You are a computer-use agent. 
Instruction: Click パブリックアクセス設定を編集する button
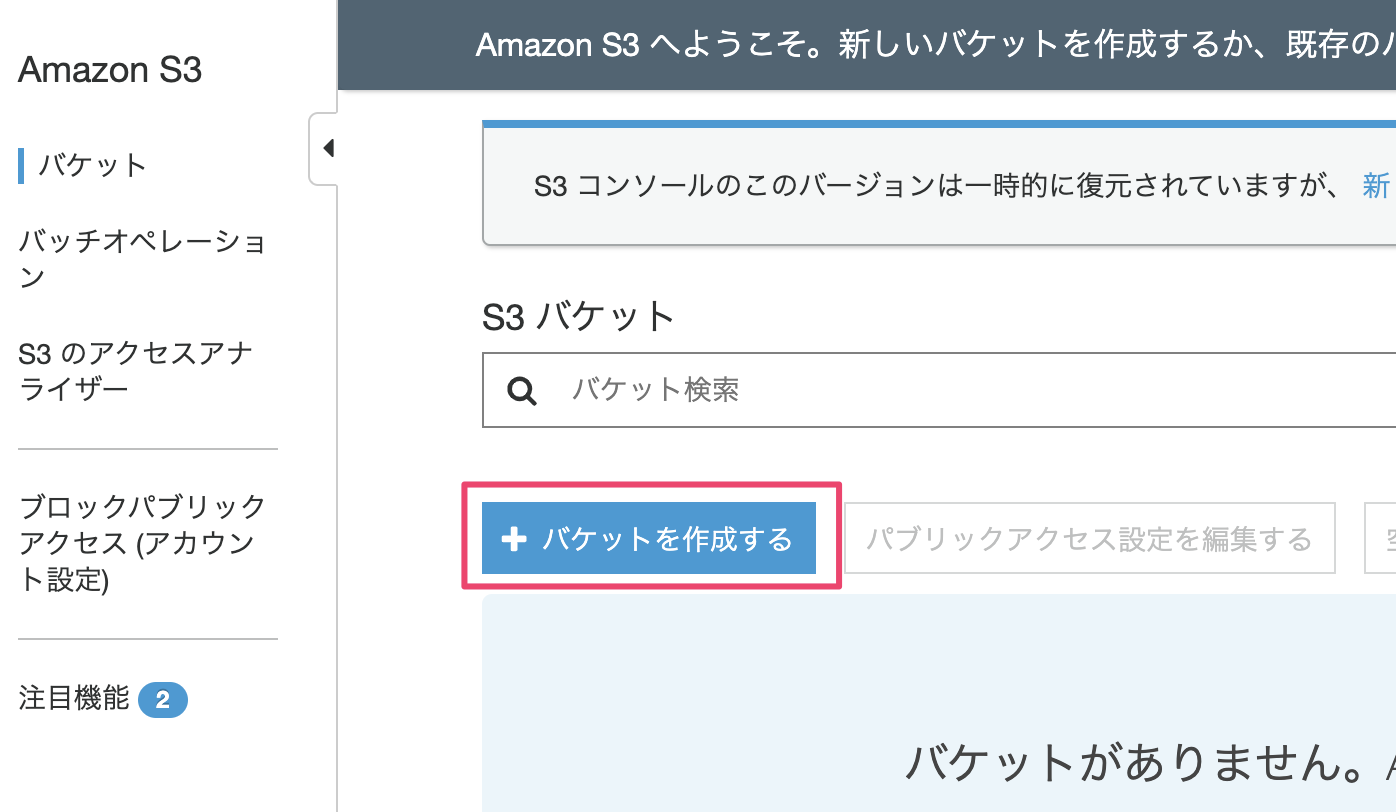click(1089, 540)
